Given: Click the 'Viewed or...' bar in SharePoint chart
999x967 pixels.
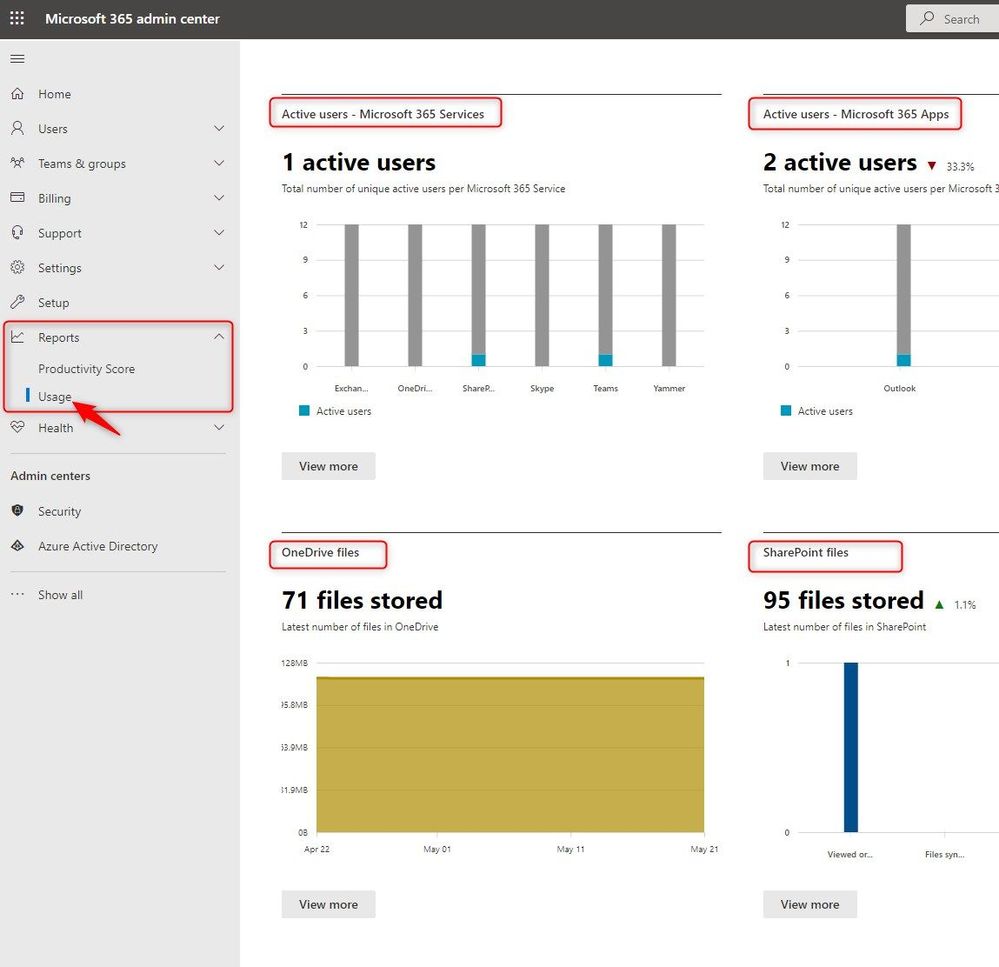Looking at the screenshot, I should [851, 747].
